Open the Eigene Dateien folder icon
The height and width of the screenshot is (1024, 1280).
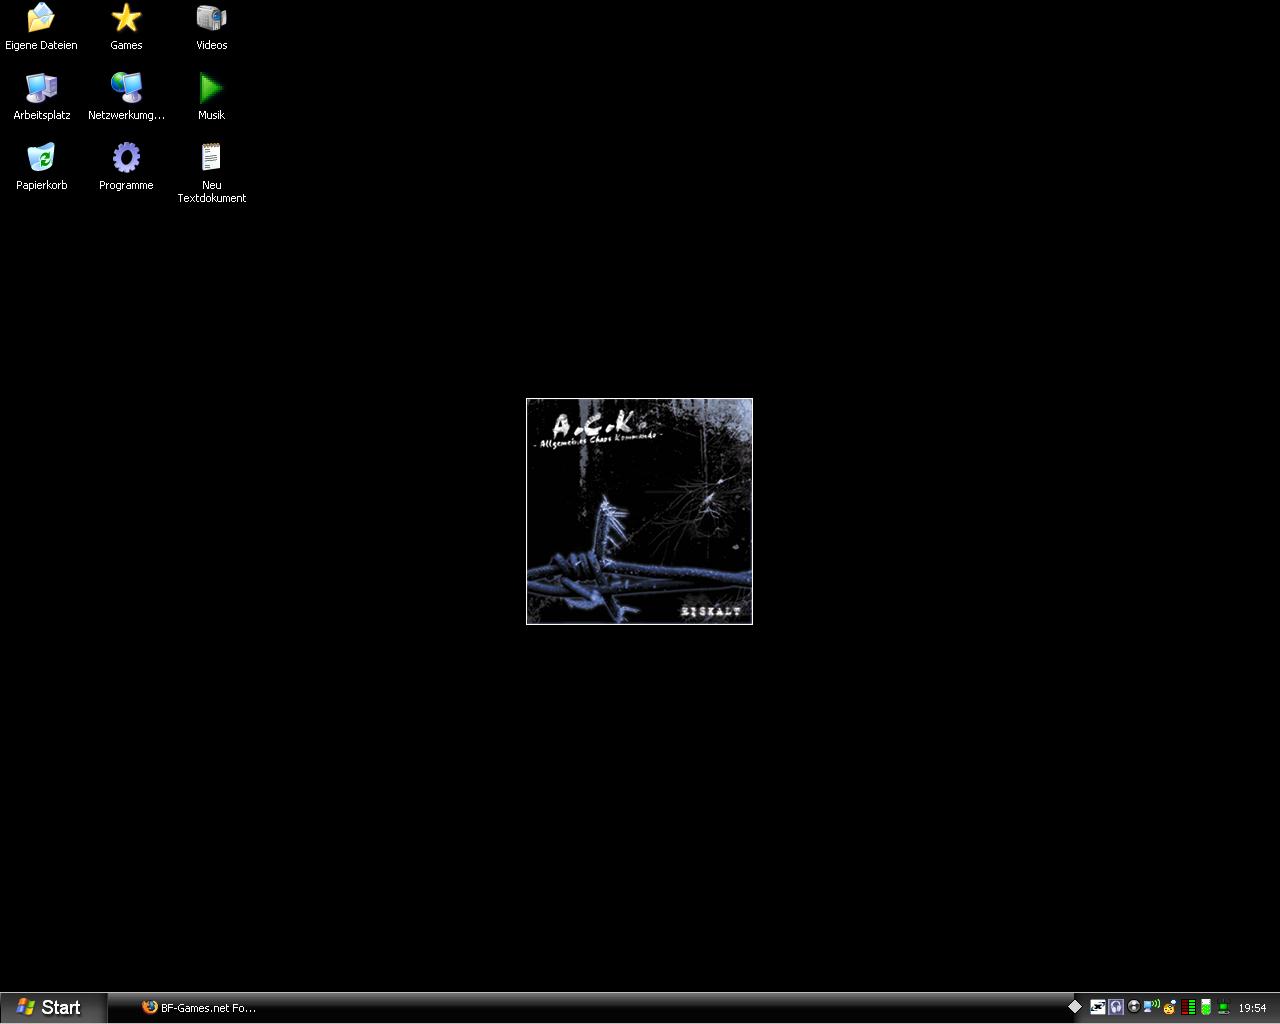[x=41, y=18]
